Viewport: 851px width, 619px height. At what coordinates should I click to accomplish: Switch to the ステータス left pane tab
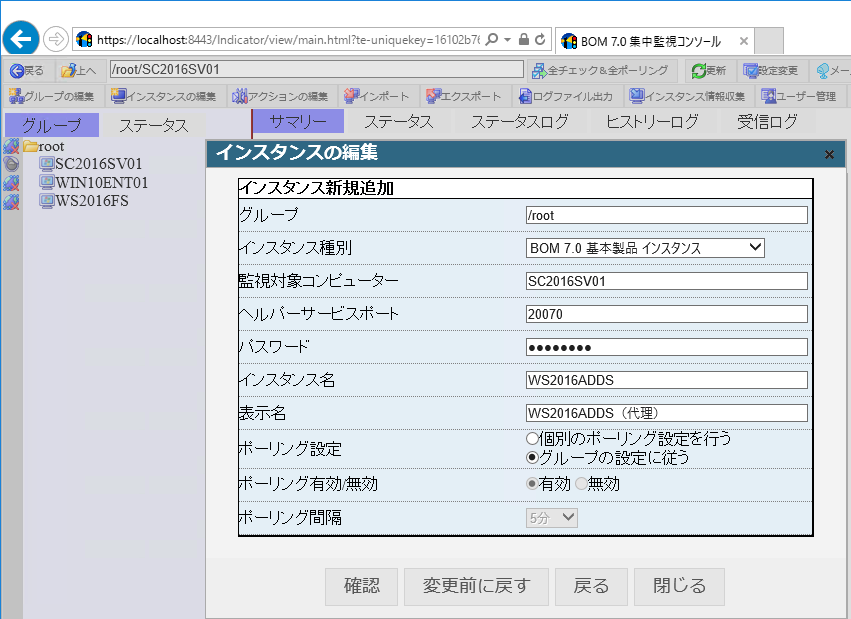click(x=154, y=125)
